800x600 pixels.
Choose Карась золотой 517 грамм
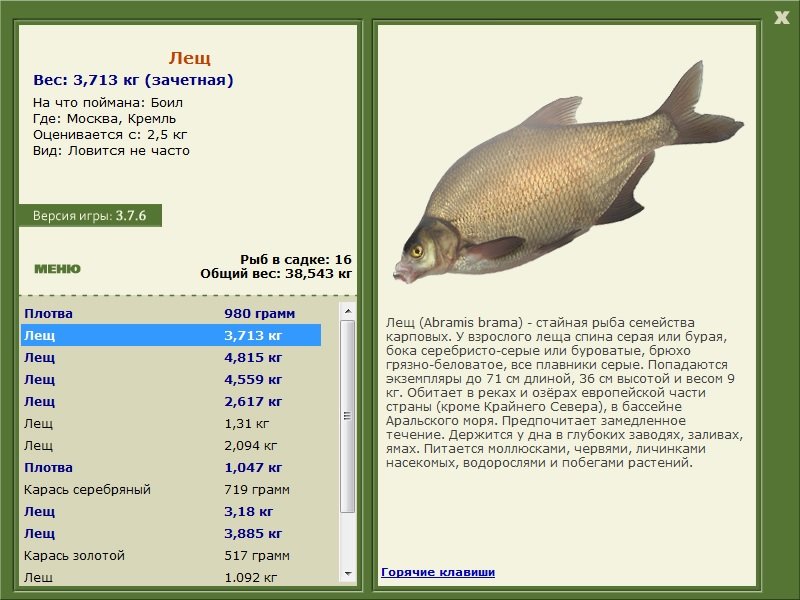point(170,555)
